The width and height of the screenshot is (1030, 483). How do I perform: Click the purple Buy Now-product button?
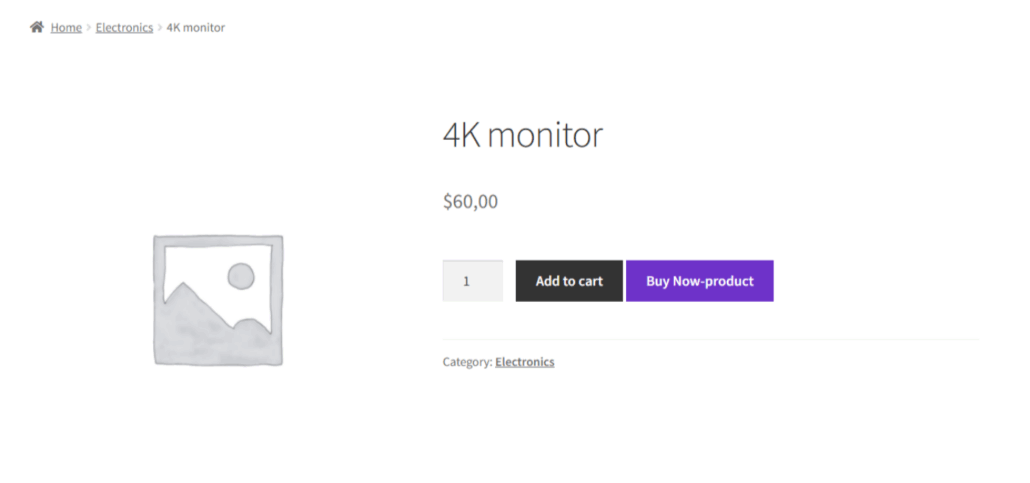click(699, 281)
